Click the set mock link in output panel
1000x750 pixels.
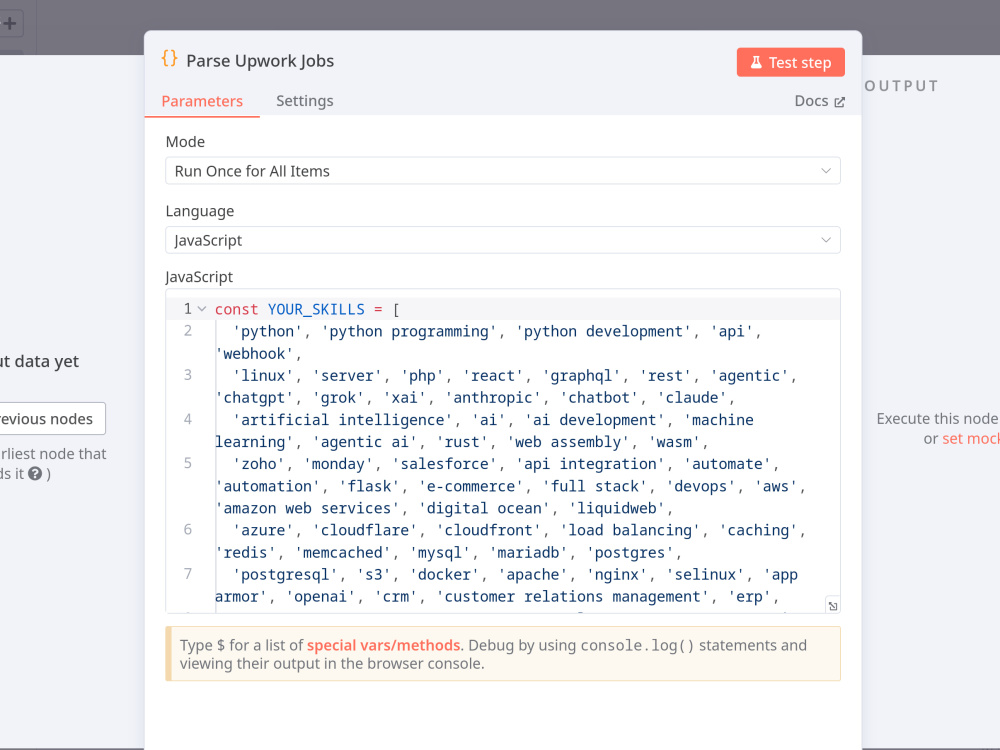[971, 439]
